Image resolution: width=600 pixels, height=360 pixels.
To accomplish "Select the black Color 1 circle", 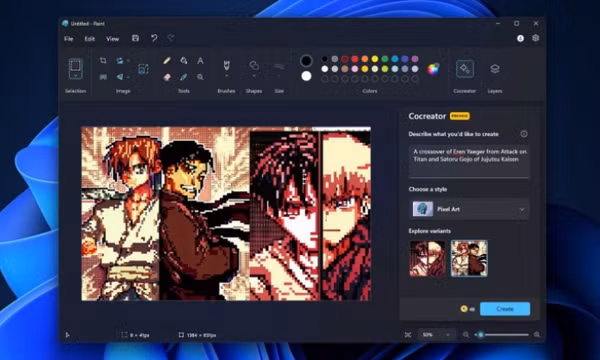I will tap(306, 60).
